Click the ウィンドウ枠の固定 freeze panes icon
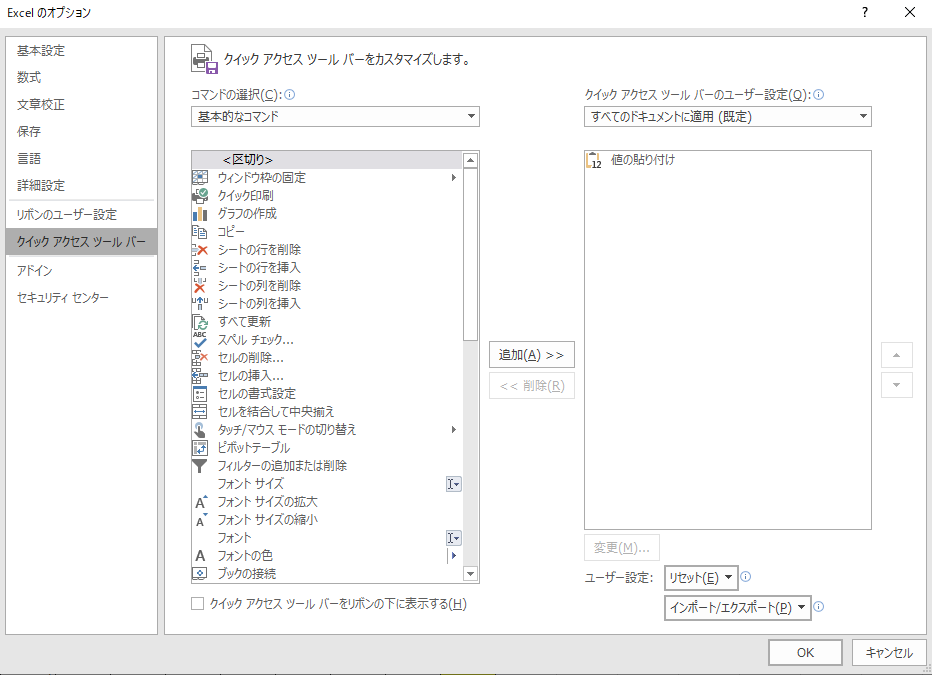This screenshot has height=675, width=932. 200,177
